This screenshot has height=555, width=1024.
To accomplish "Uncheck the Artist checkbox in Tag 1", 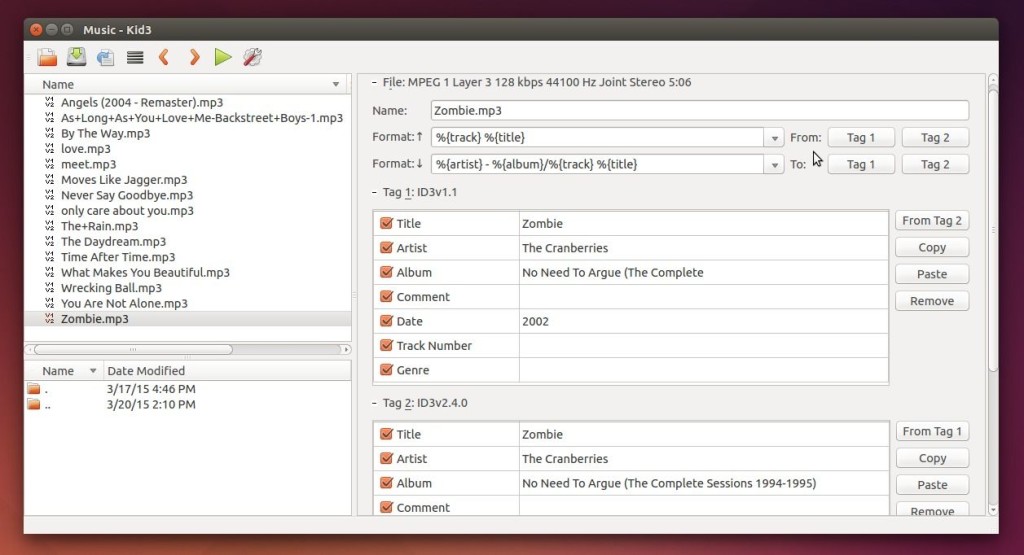I will tap(386, 247).
